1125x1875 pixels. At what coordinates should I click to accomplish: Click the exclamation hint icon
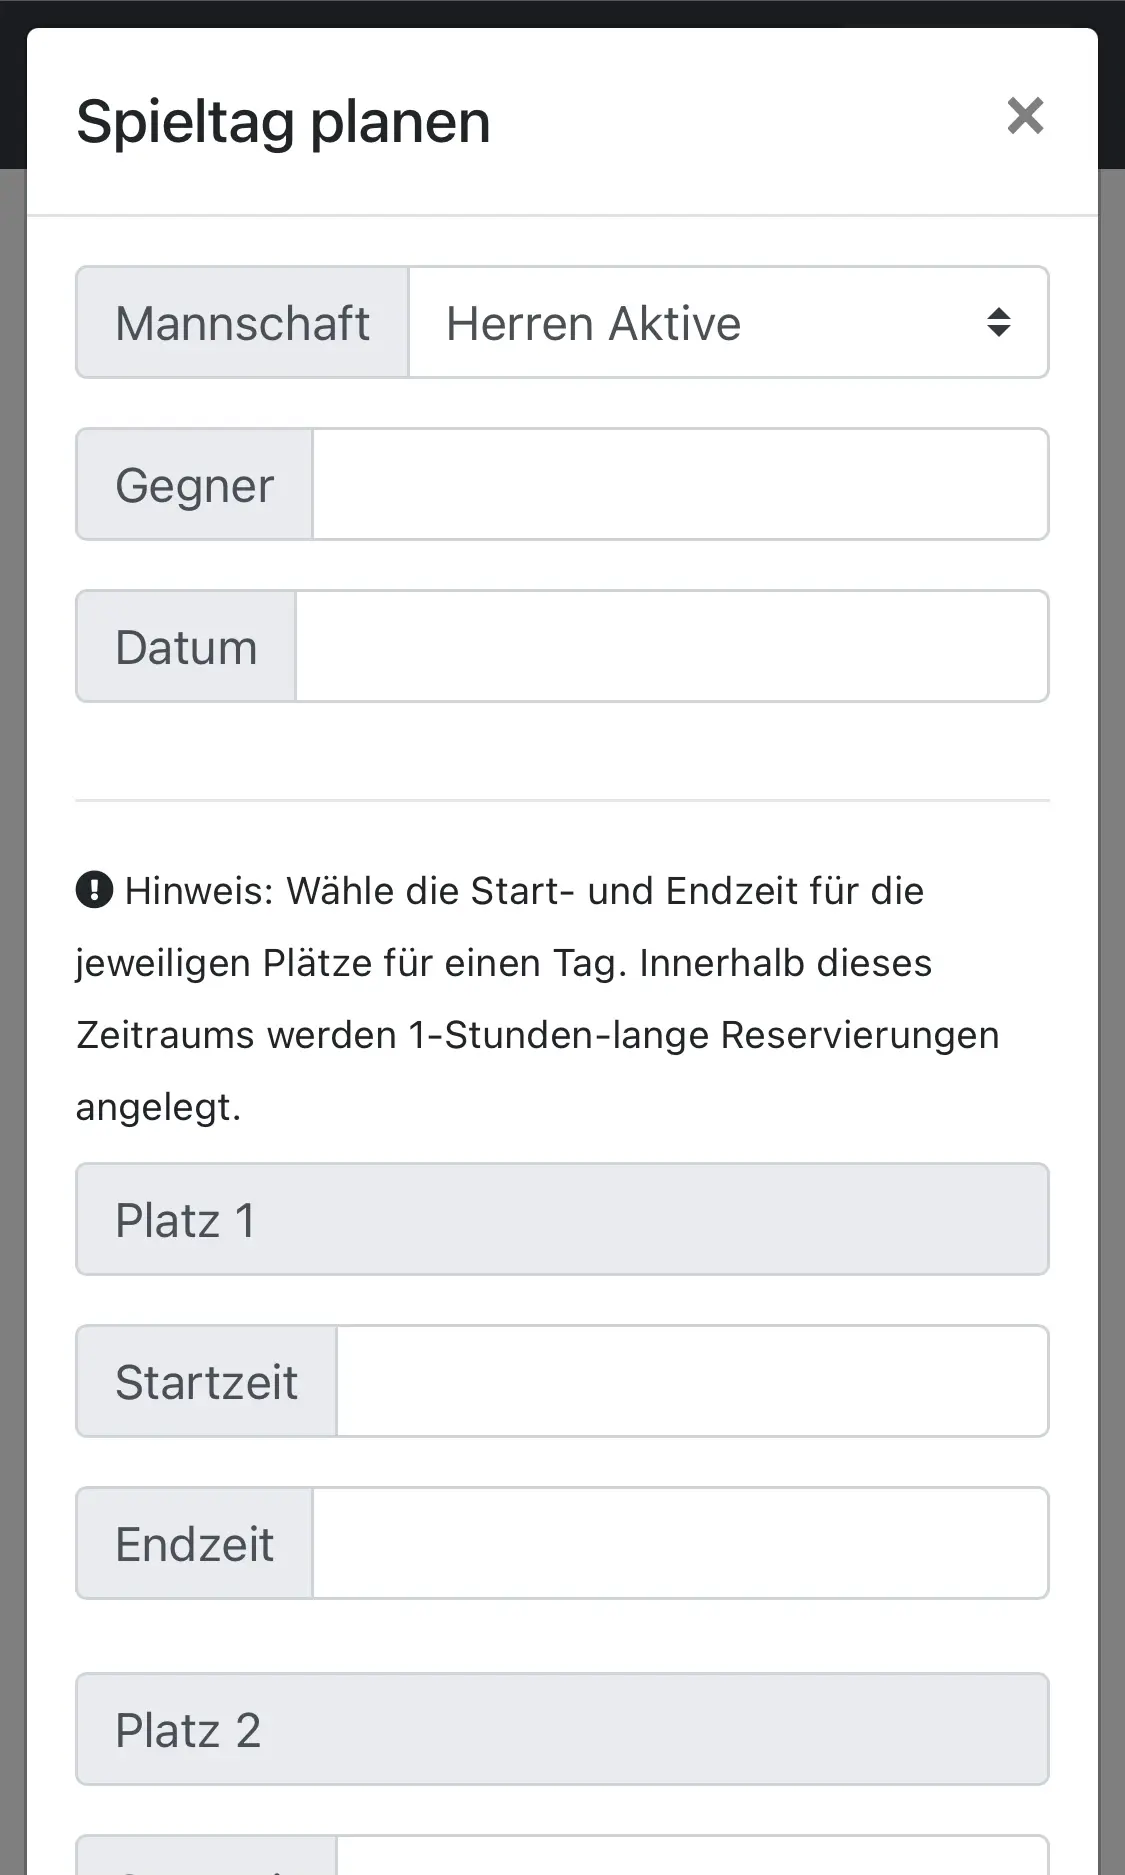click(x=94, y=889)
